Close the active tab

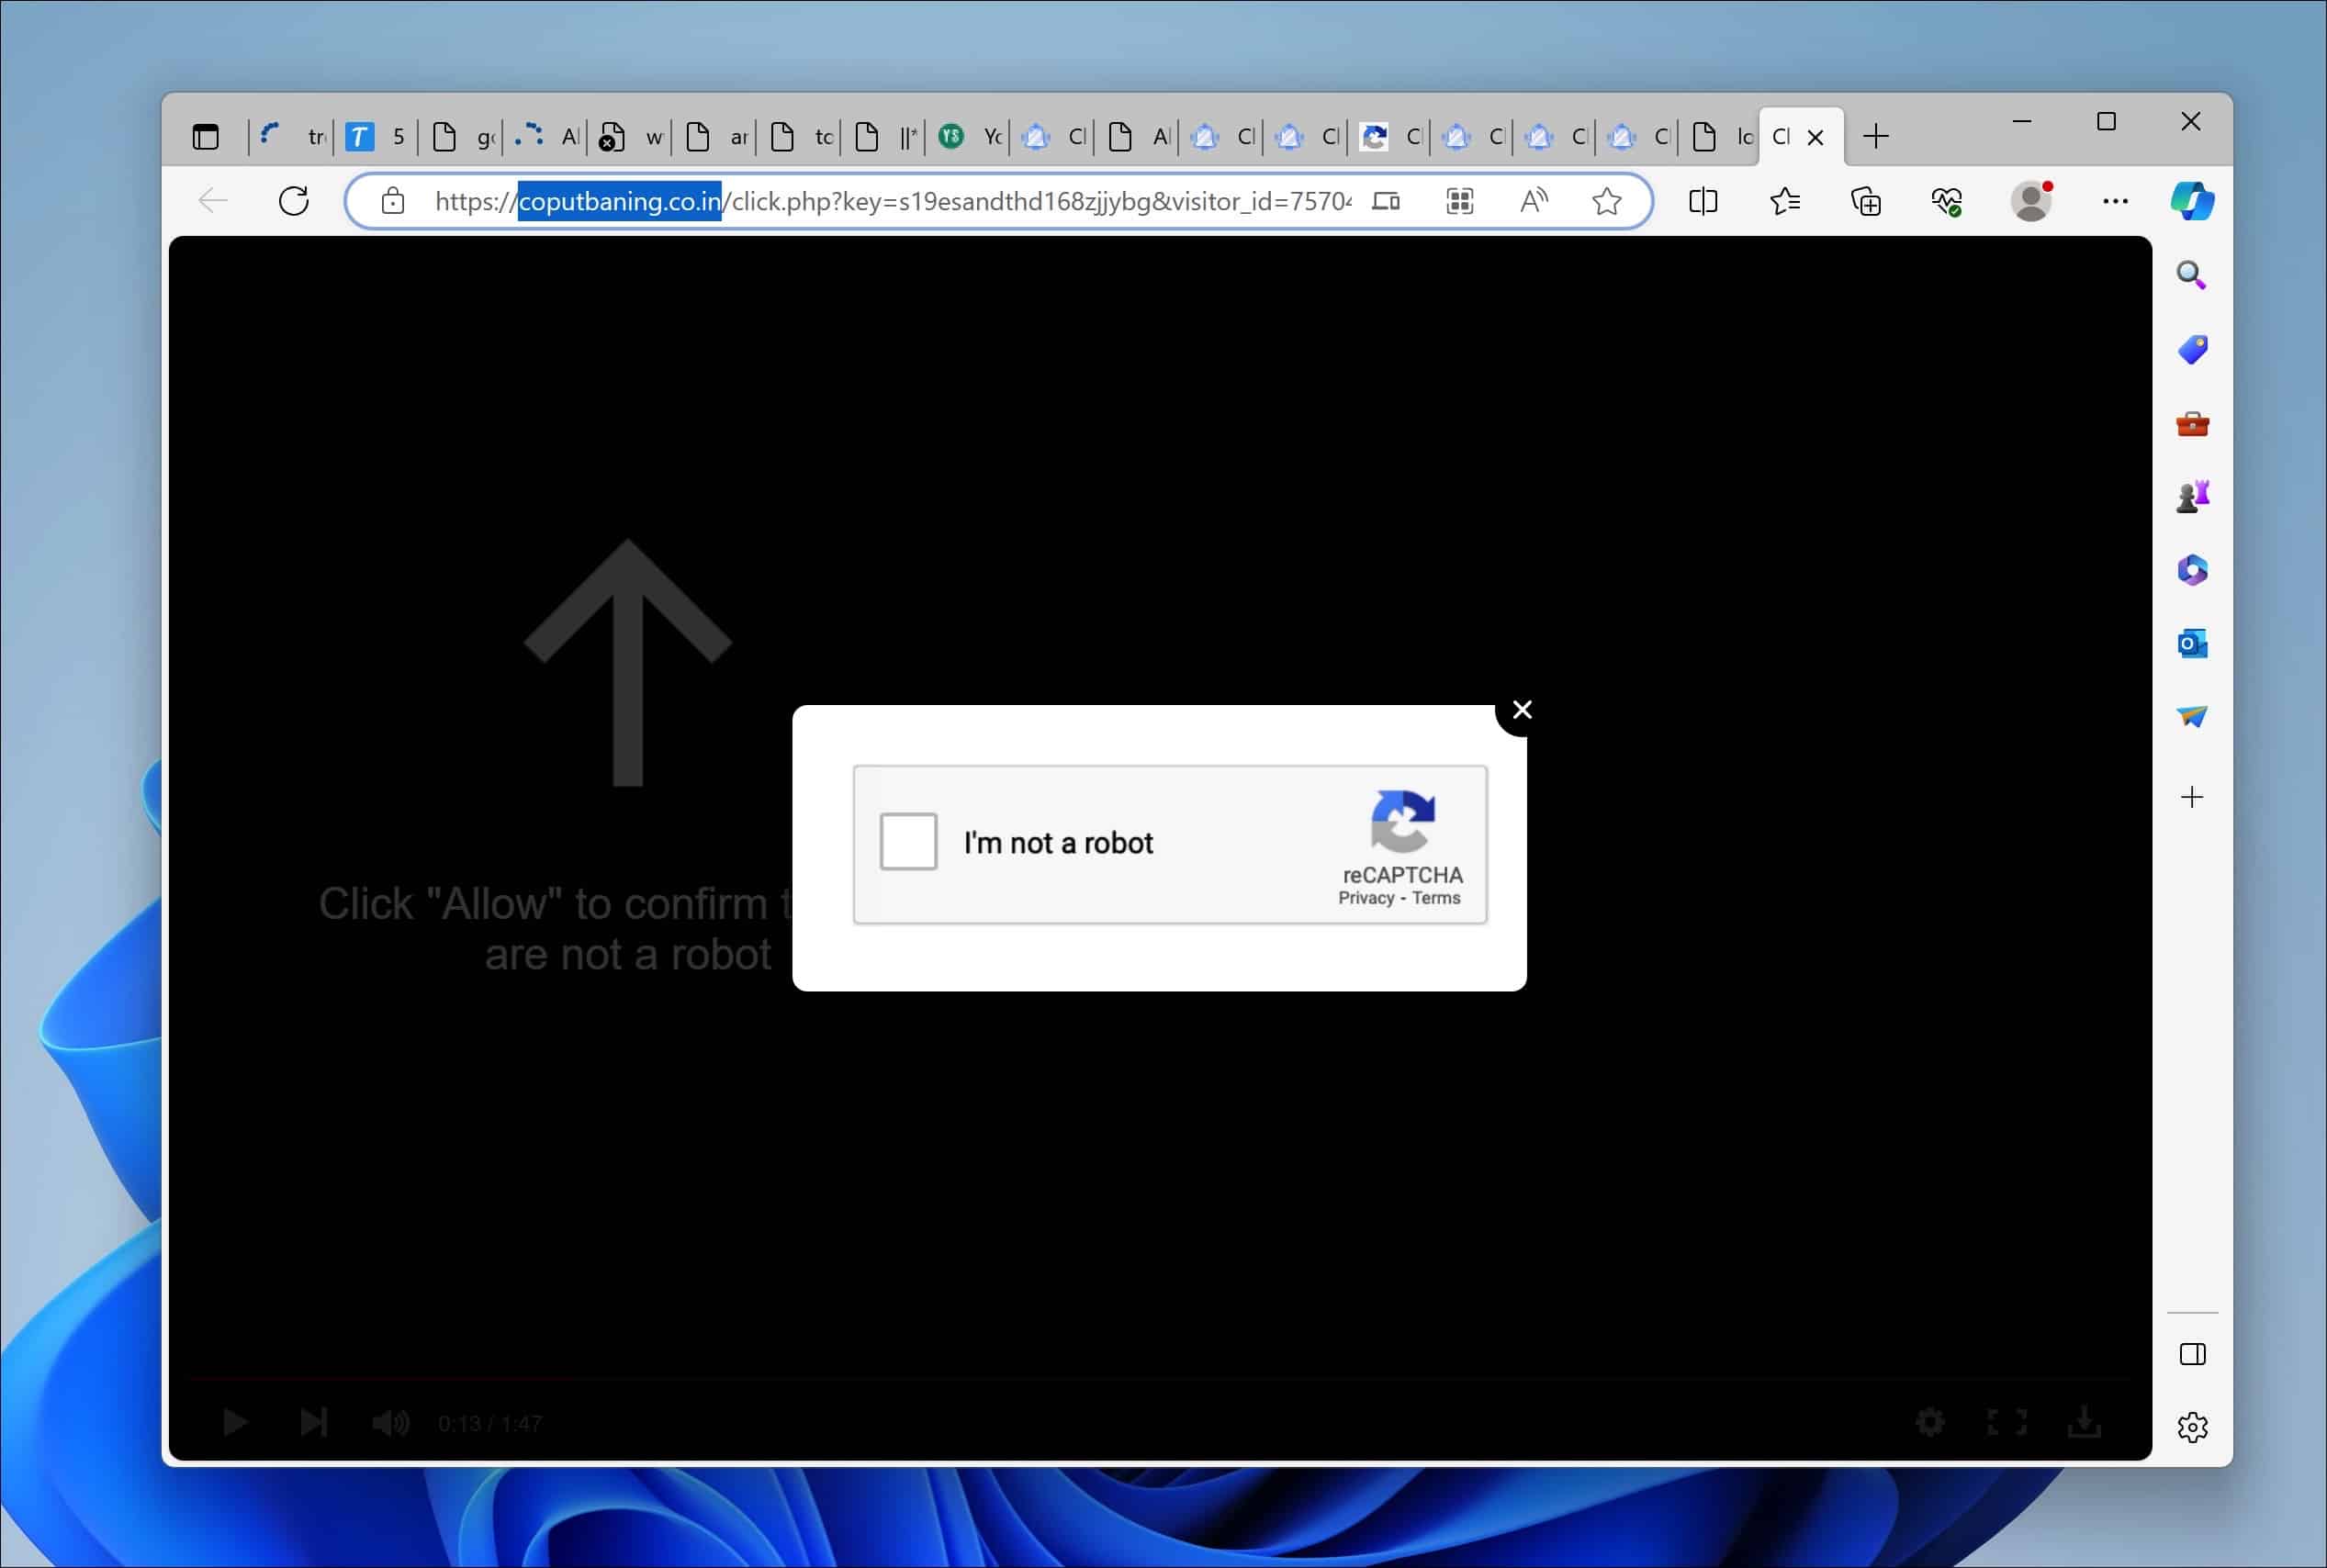pos(1816,138)
